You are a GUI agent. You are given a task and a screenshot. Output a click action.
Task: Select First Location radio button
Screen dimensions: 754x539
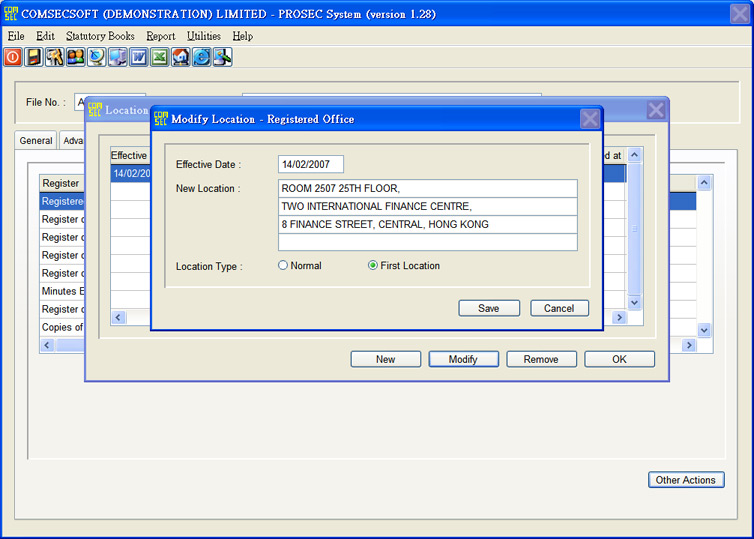[373, 266]
